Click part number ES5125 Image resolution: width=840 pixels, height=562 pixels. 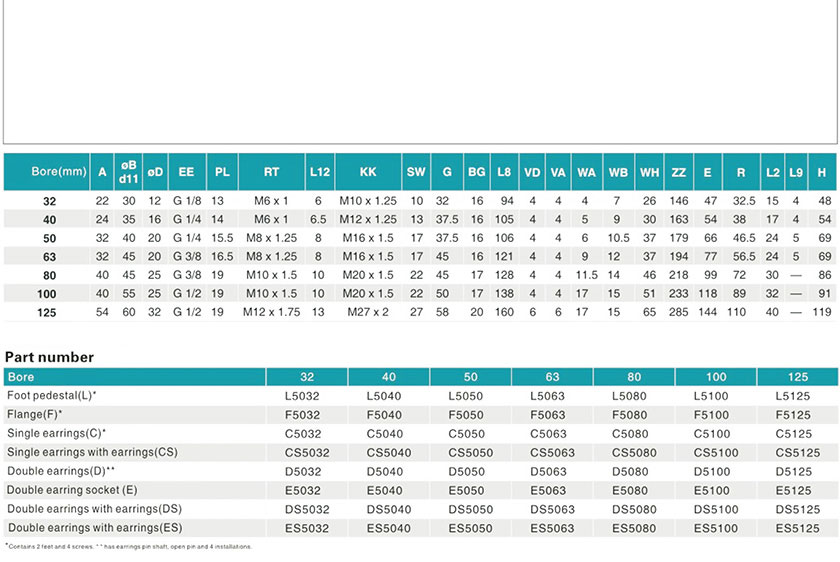(x=797, y=527)
